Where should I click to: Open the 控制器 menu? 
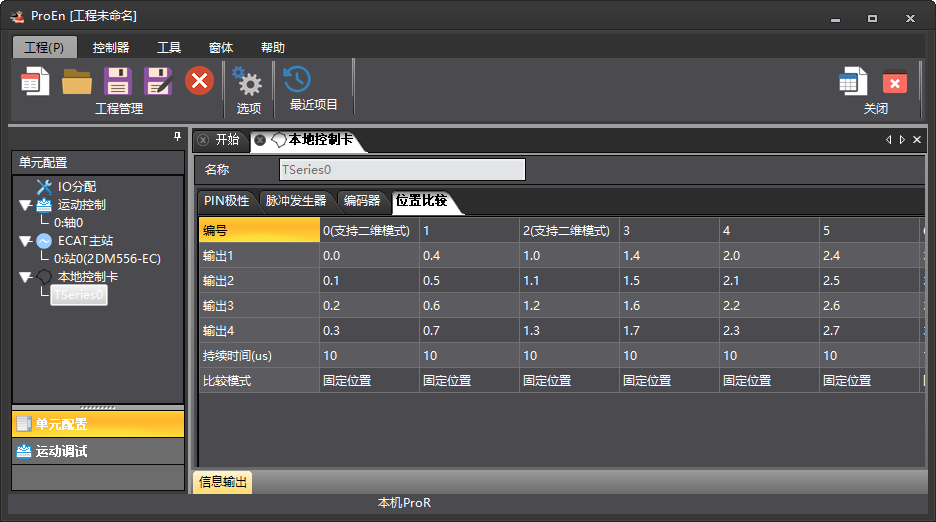click(x=111, y=47)
